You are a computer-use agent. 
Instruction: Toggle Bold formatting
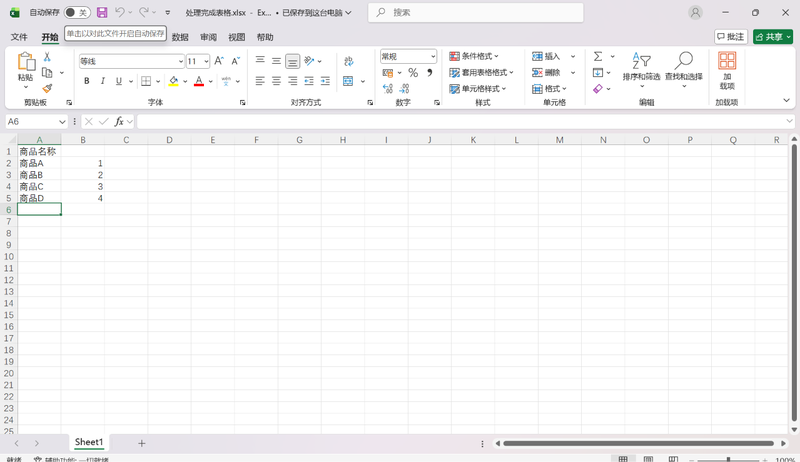(87, 81)
